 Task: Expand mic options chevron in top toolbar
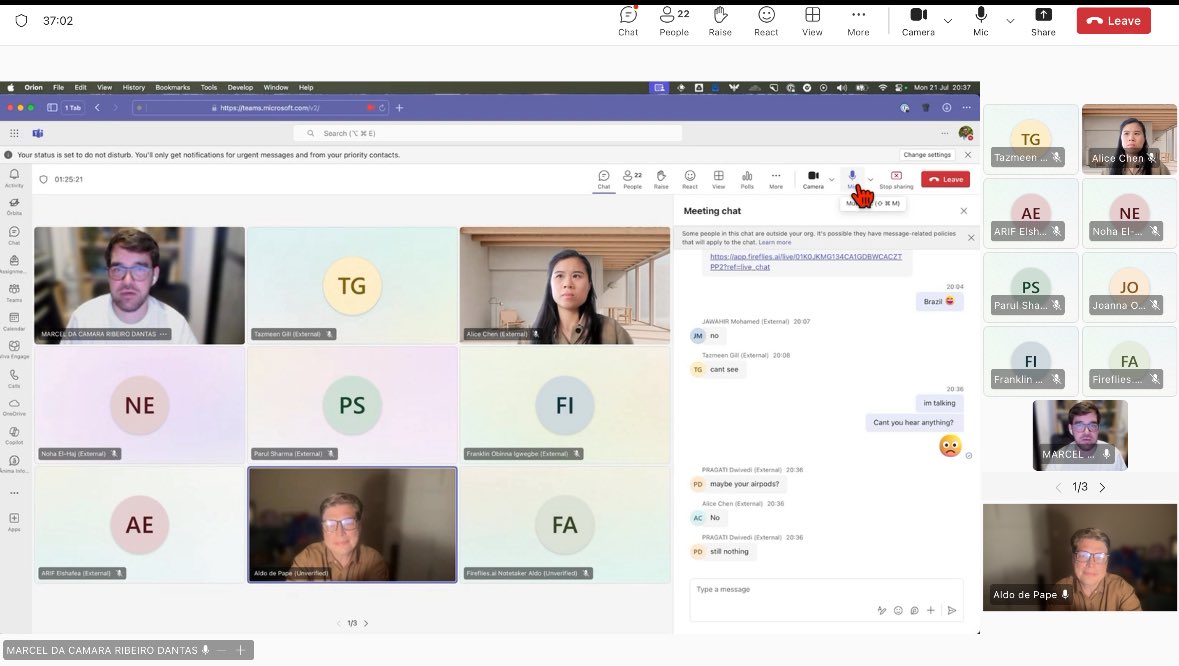(x=1011, y=21)
